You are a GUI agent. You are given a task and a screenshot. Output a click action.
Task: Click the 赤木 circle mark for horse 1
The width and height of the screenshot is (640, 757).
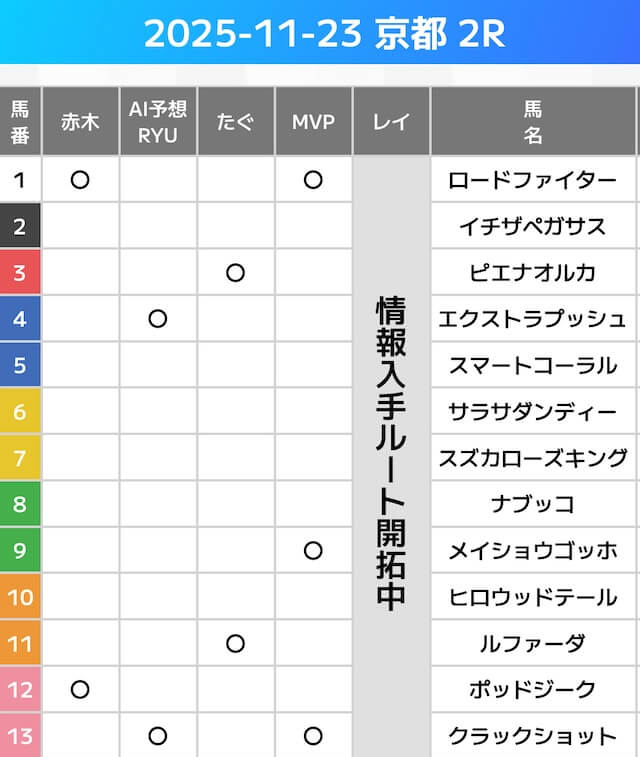click(81, 180)
